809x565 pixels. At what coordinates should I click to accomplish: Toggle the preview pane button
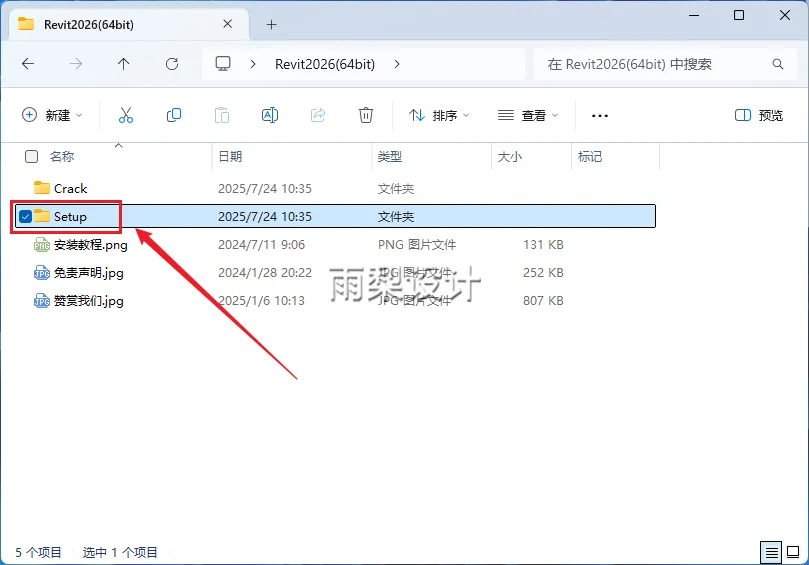tap(758, 115)
